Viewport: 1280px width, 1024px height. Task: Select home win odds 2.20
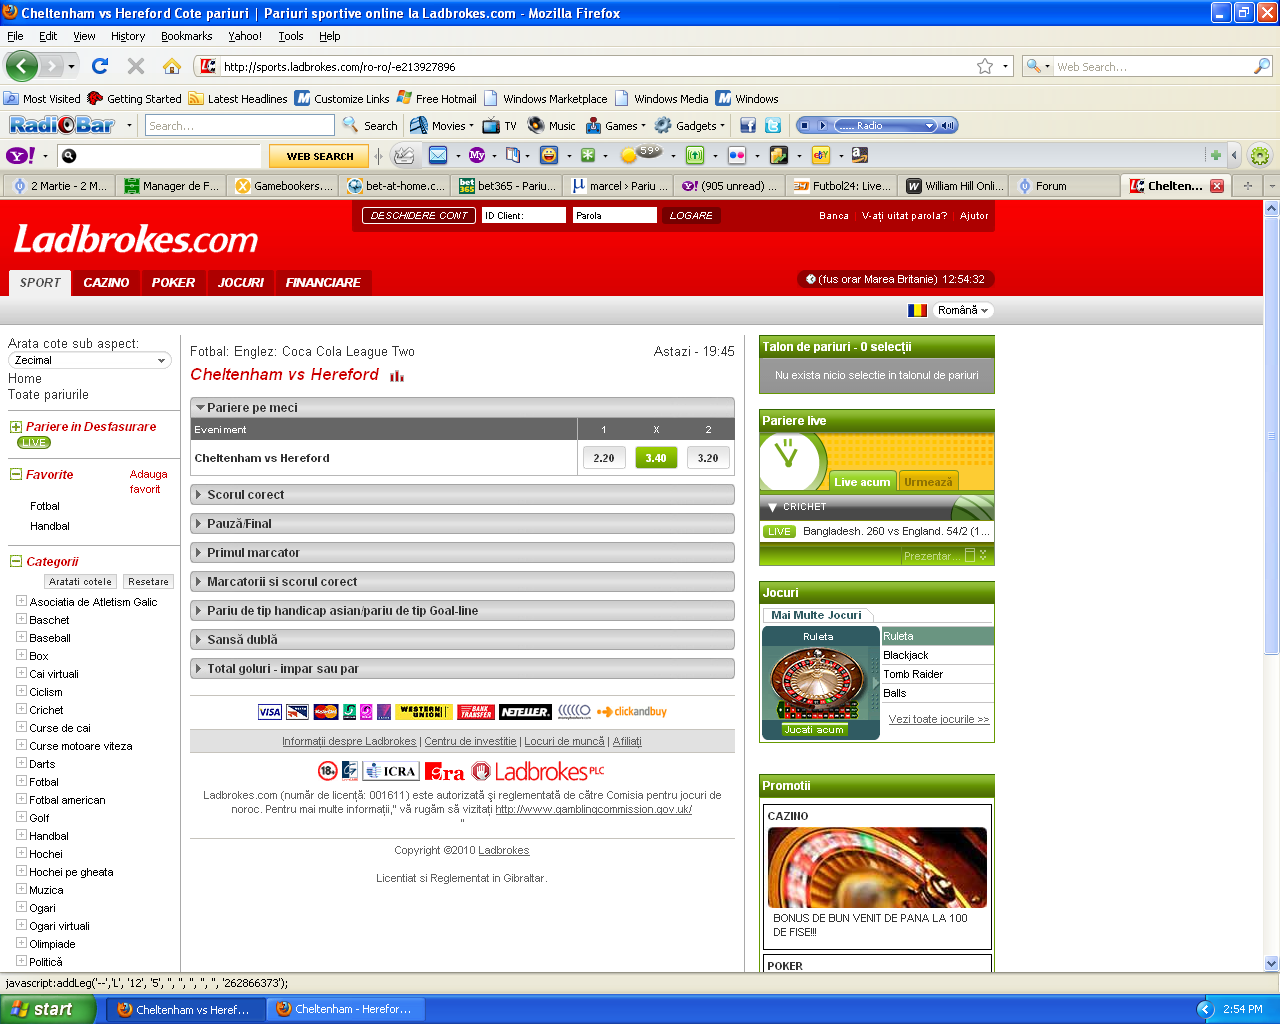[x=604, y=458]
